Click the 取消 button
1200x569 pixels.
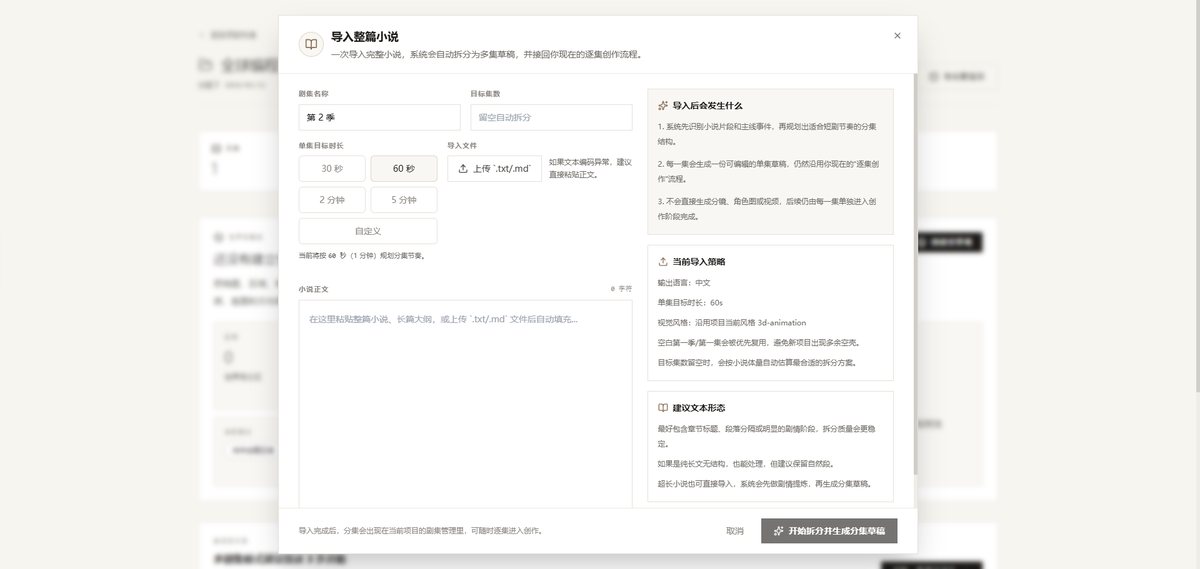pos(735,531)
